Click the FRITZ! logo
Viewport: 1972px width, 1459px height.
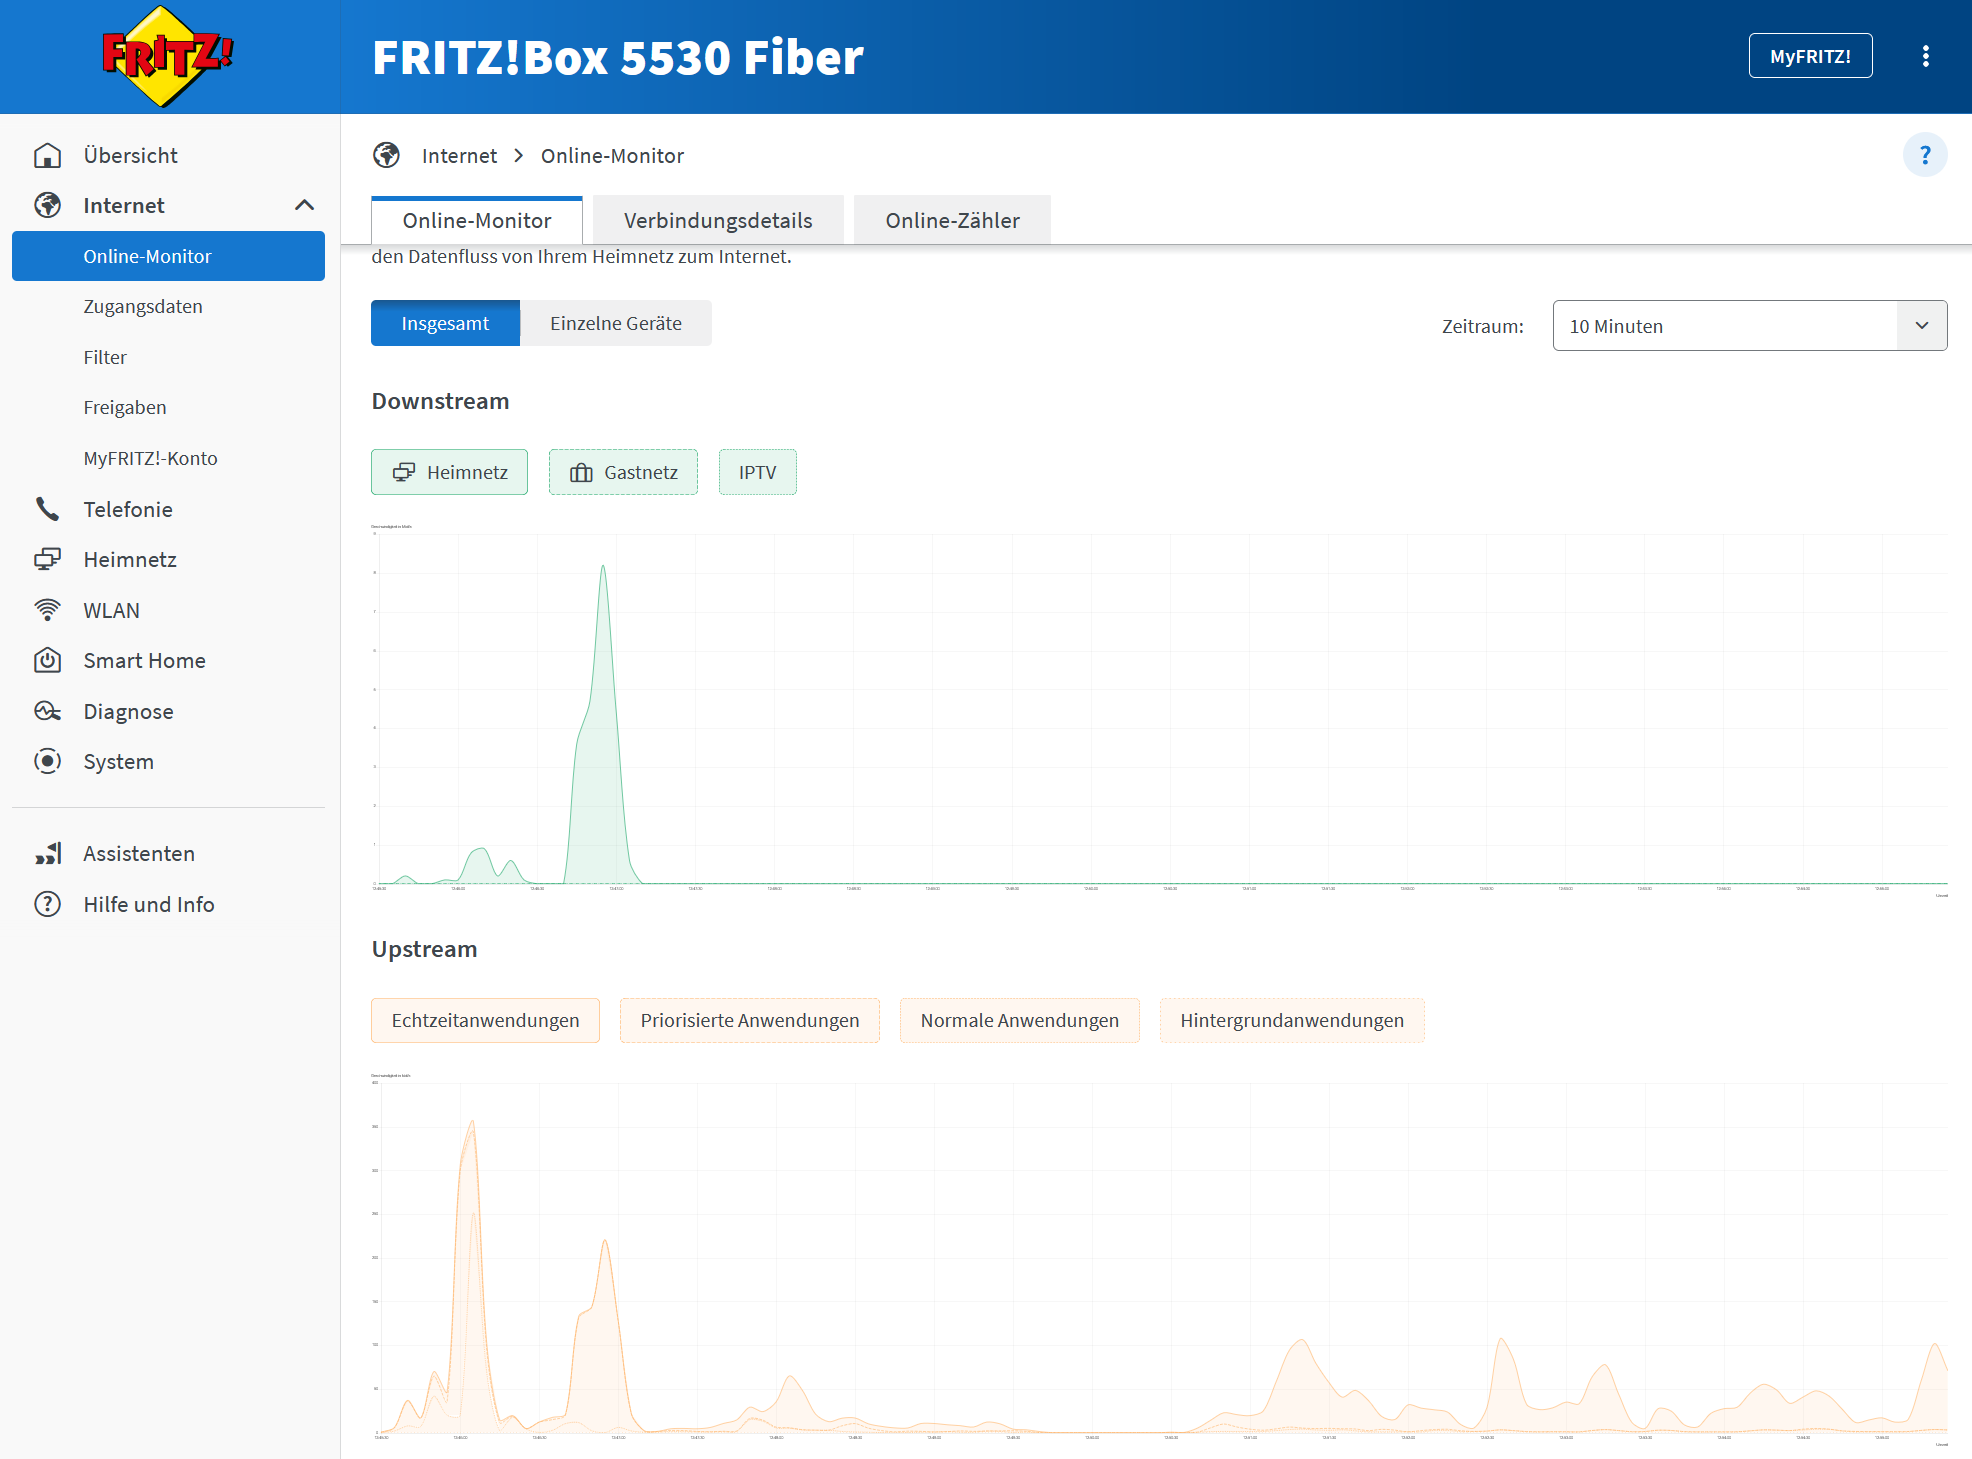(x=167, y=56)
